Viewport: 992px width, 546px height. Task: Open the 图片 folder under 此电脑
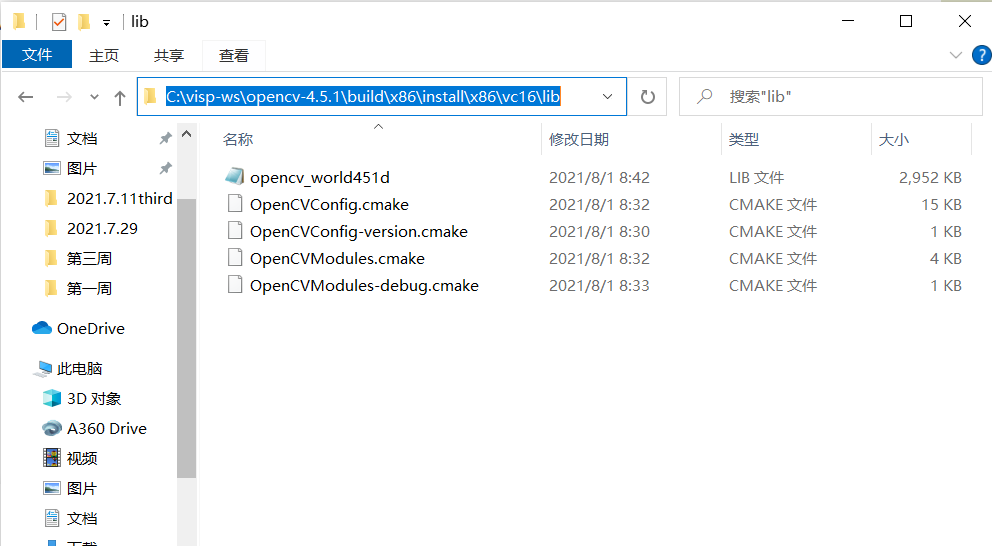pyautogui.click(x=82, y=488)
